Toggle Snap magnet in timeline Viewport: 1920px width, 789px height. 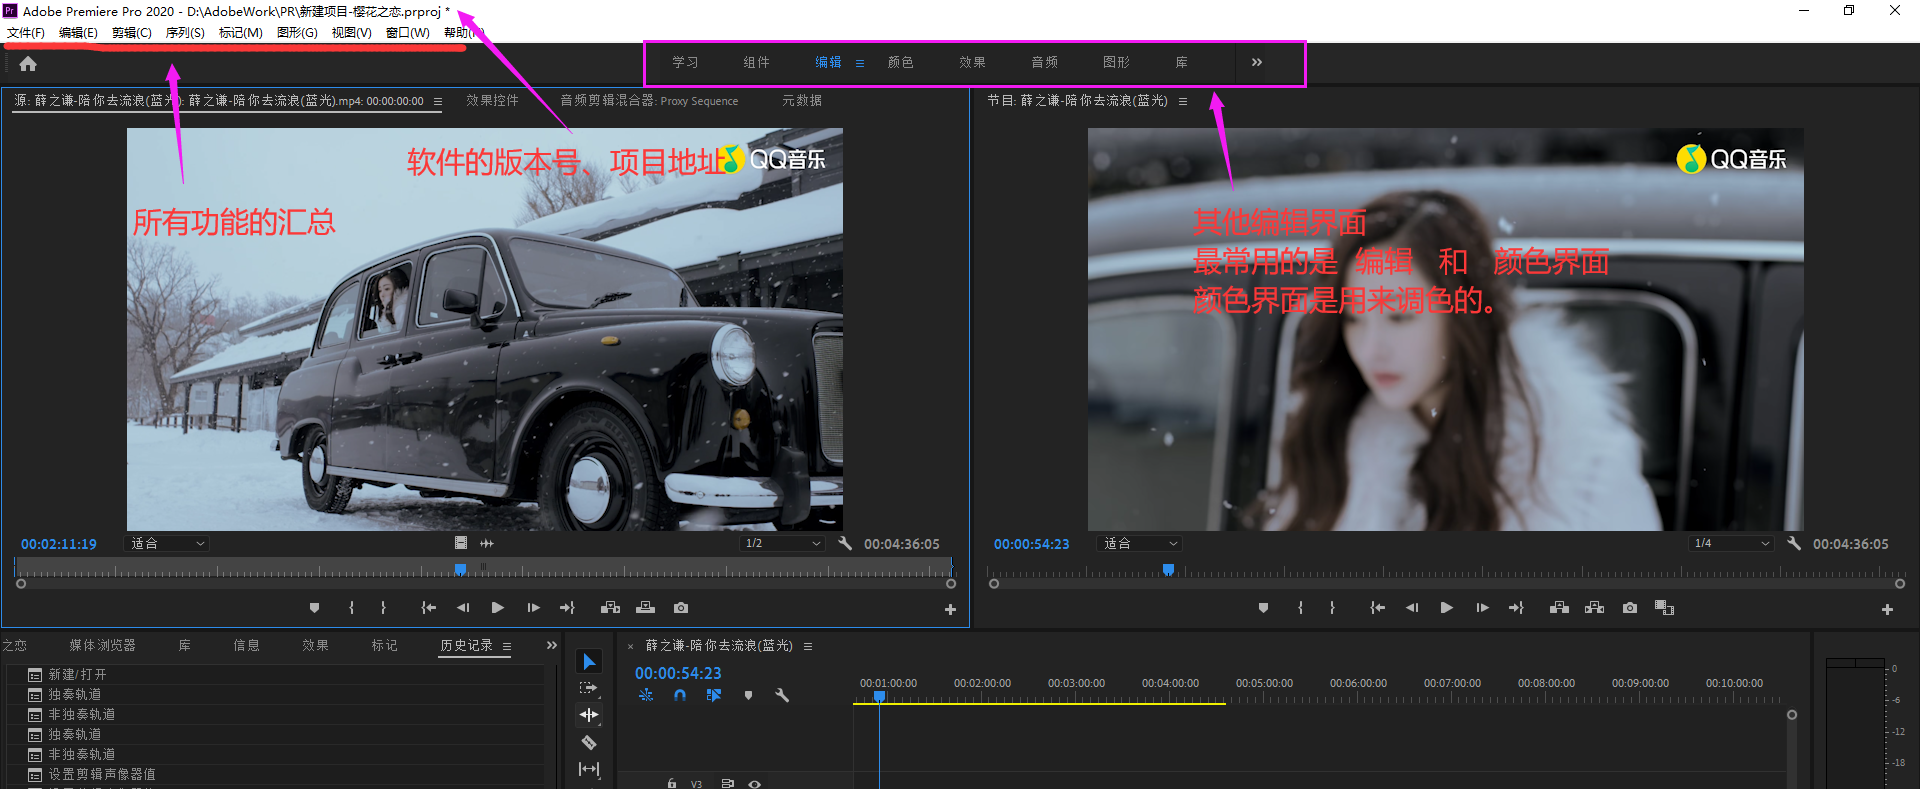coord(680,695)
